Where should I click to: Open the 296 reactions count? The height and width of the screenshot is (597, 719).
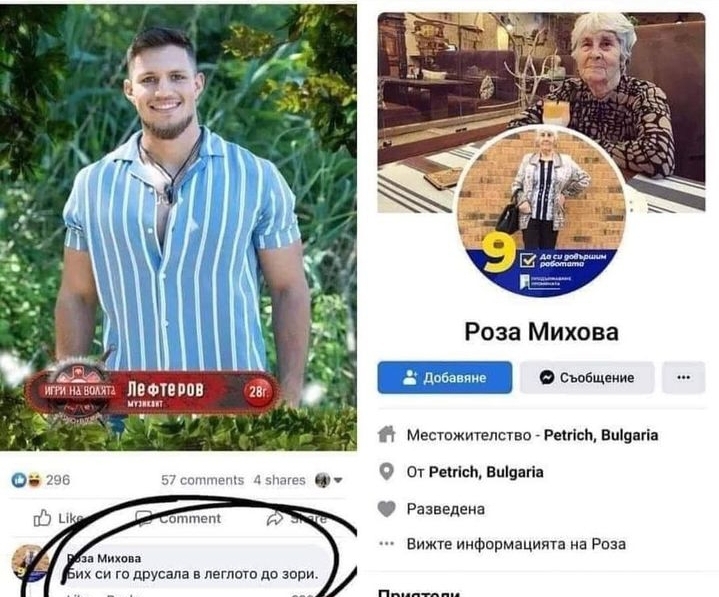coord(58,480)
